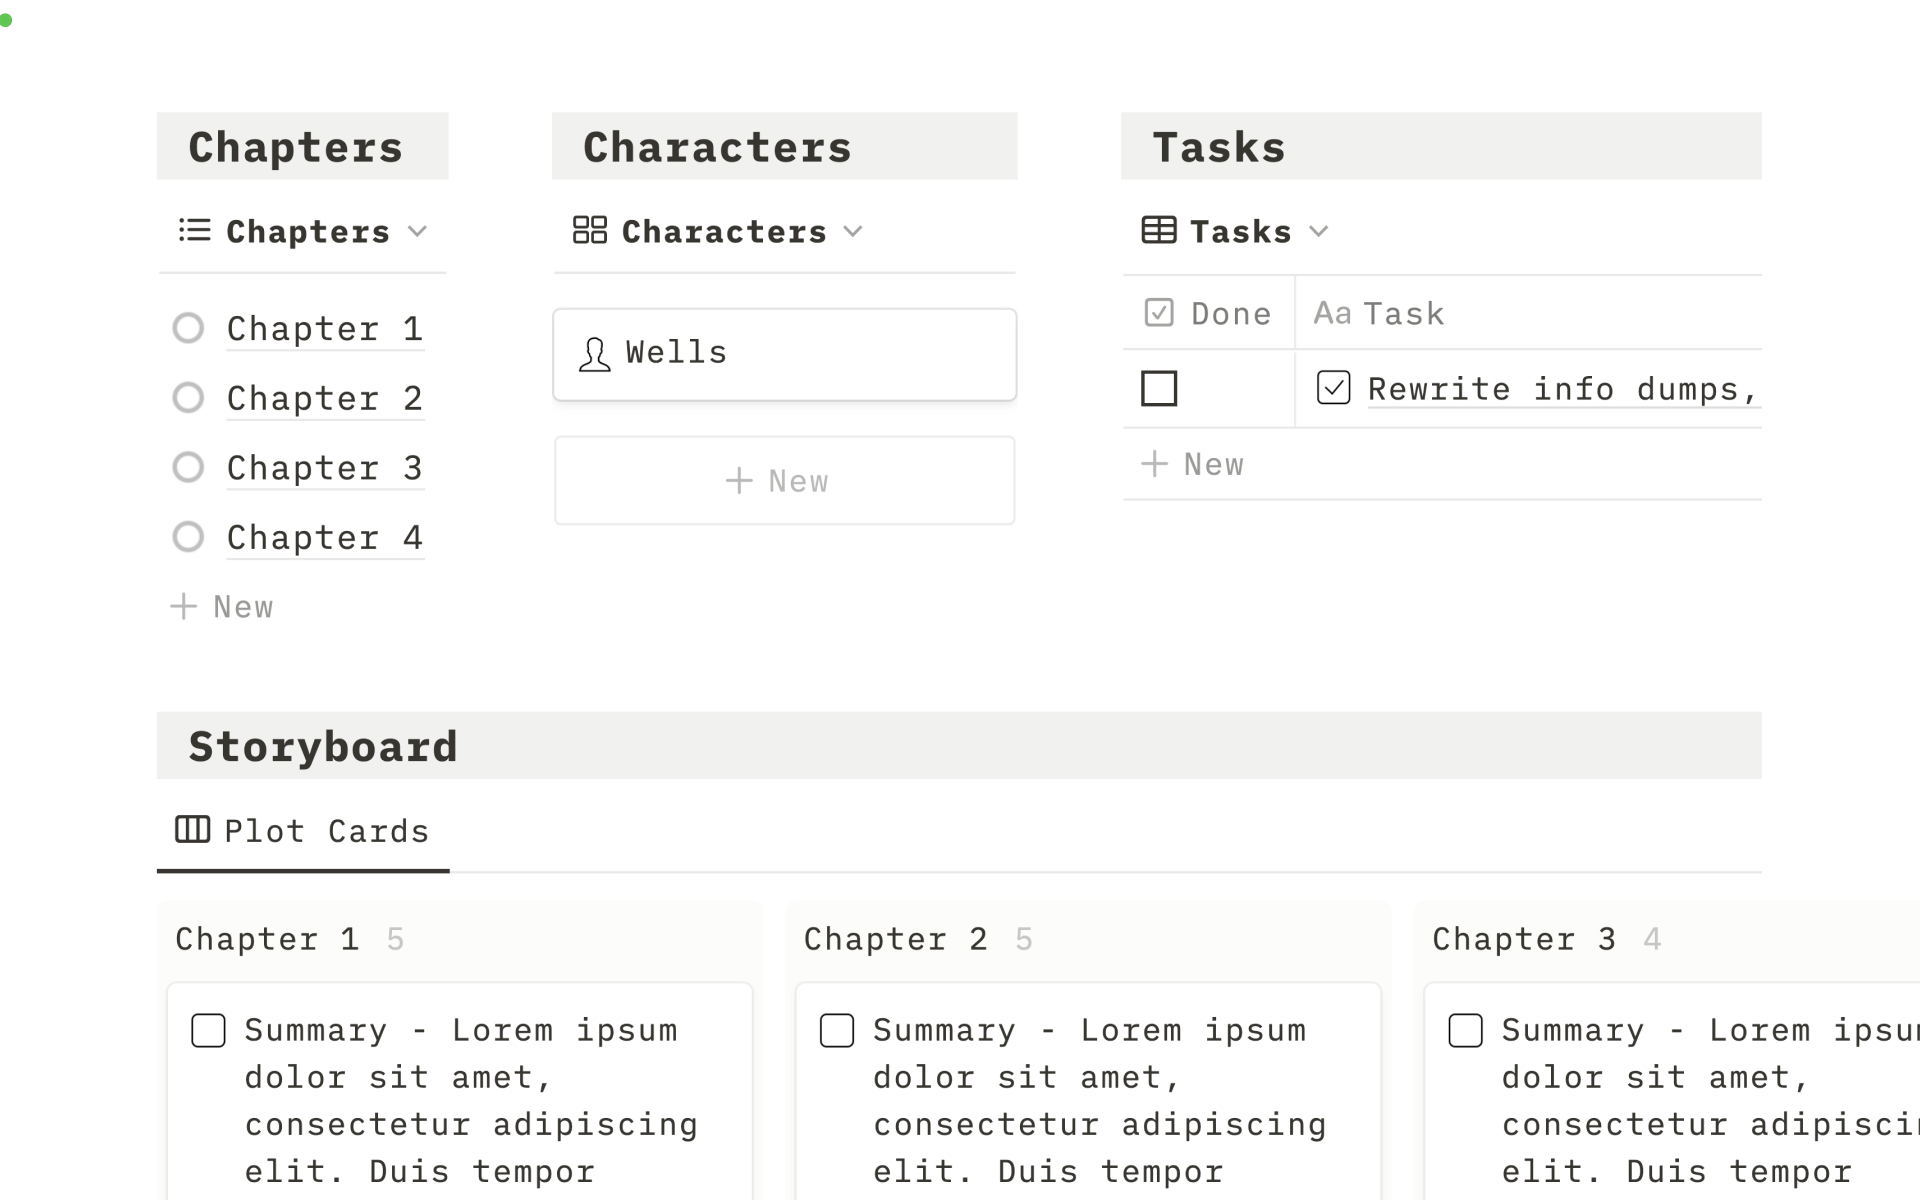
Task: Expand the Characters view dropdown chevron
Action: tap(853, 232)
